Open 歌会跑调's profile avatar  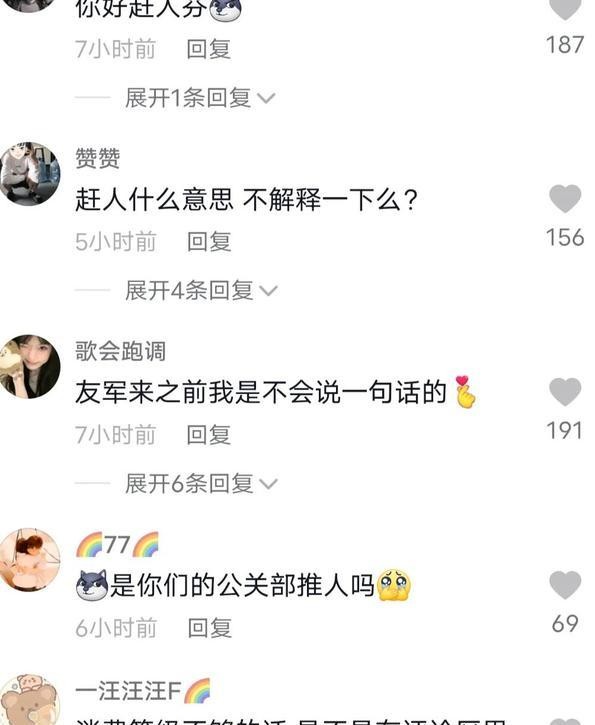pyautogui.click(x=30, y=367)
